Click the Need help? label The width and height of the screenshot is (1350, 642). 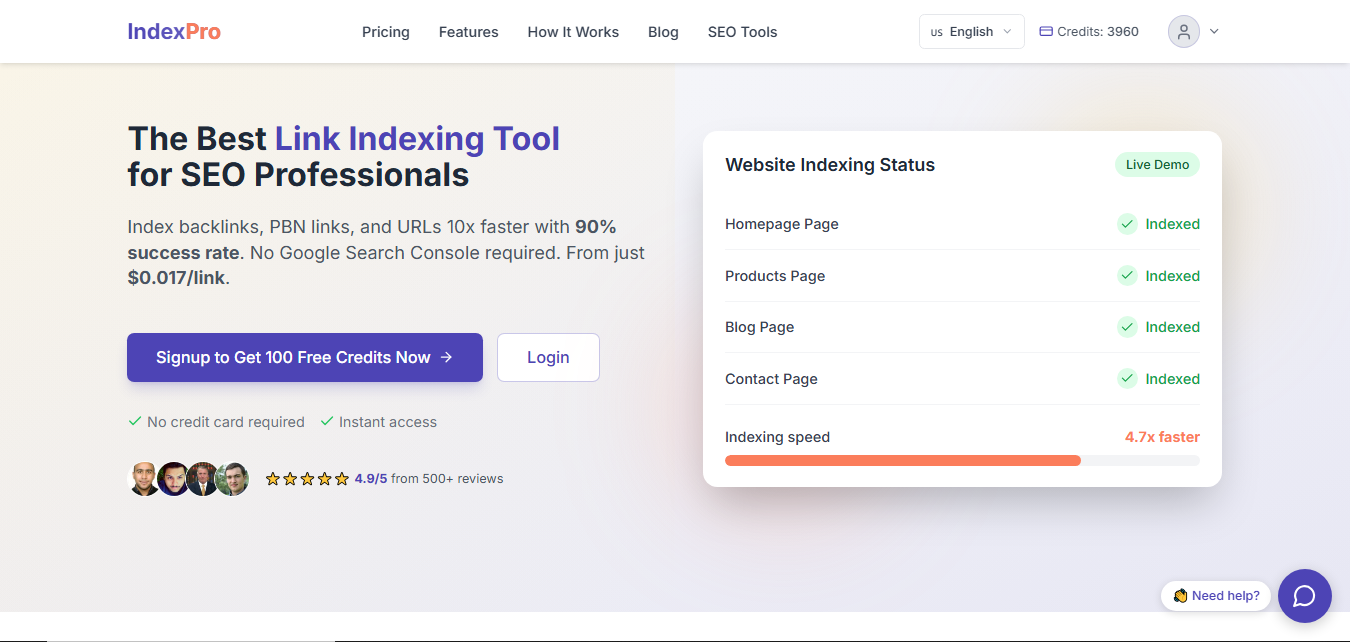[x=1216, y=596]
